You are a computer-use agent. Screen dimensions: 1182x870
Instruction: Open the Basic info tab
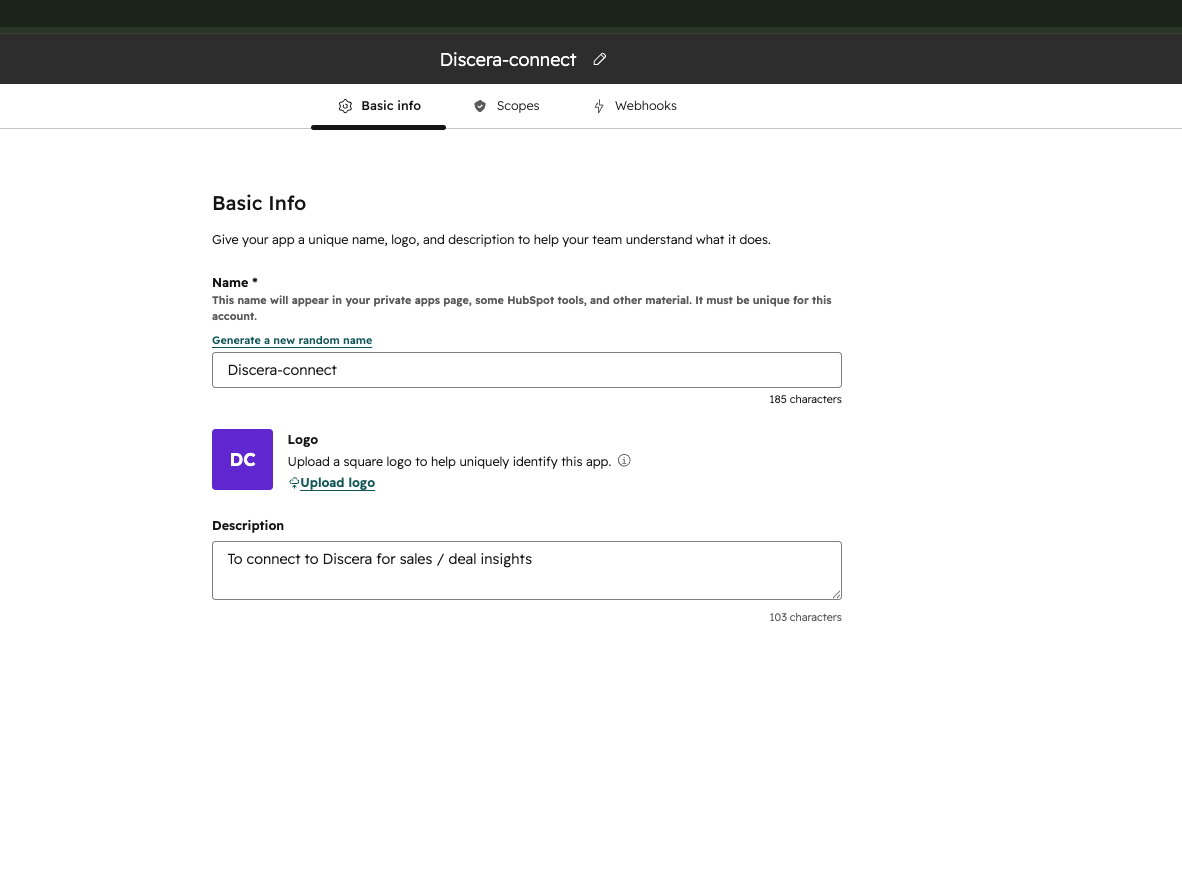[378, 106]
